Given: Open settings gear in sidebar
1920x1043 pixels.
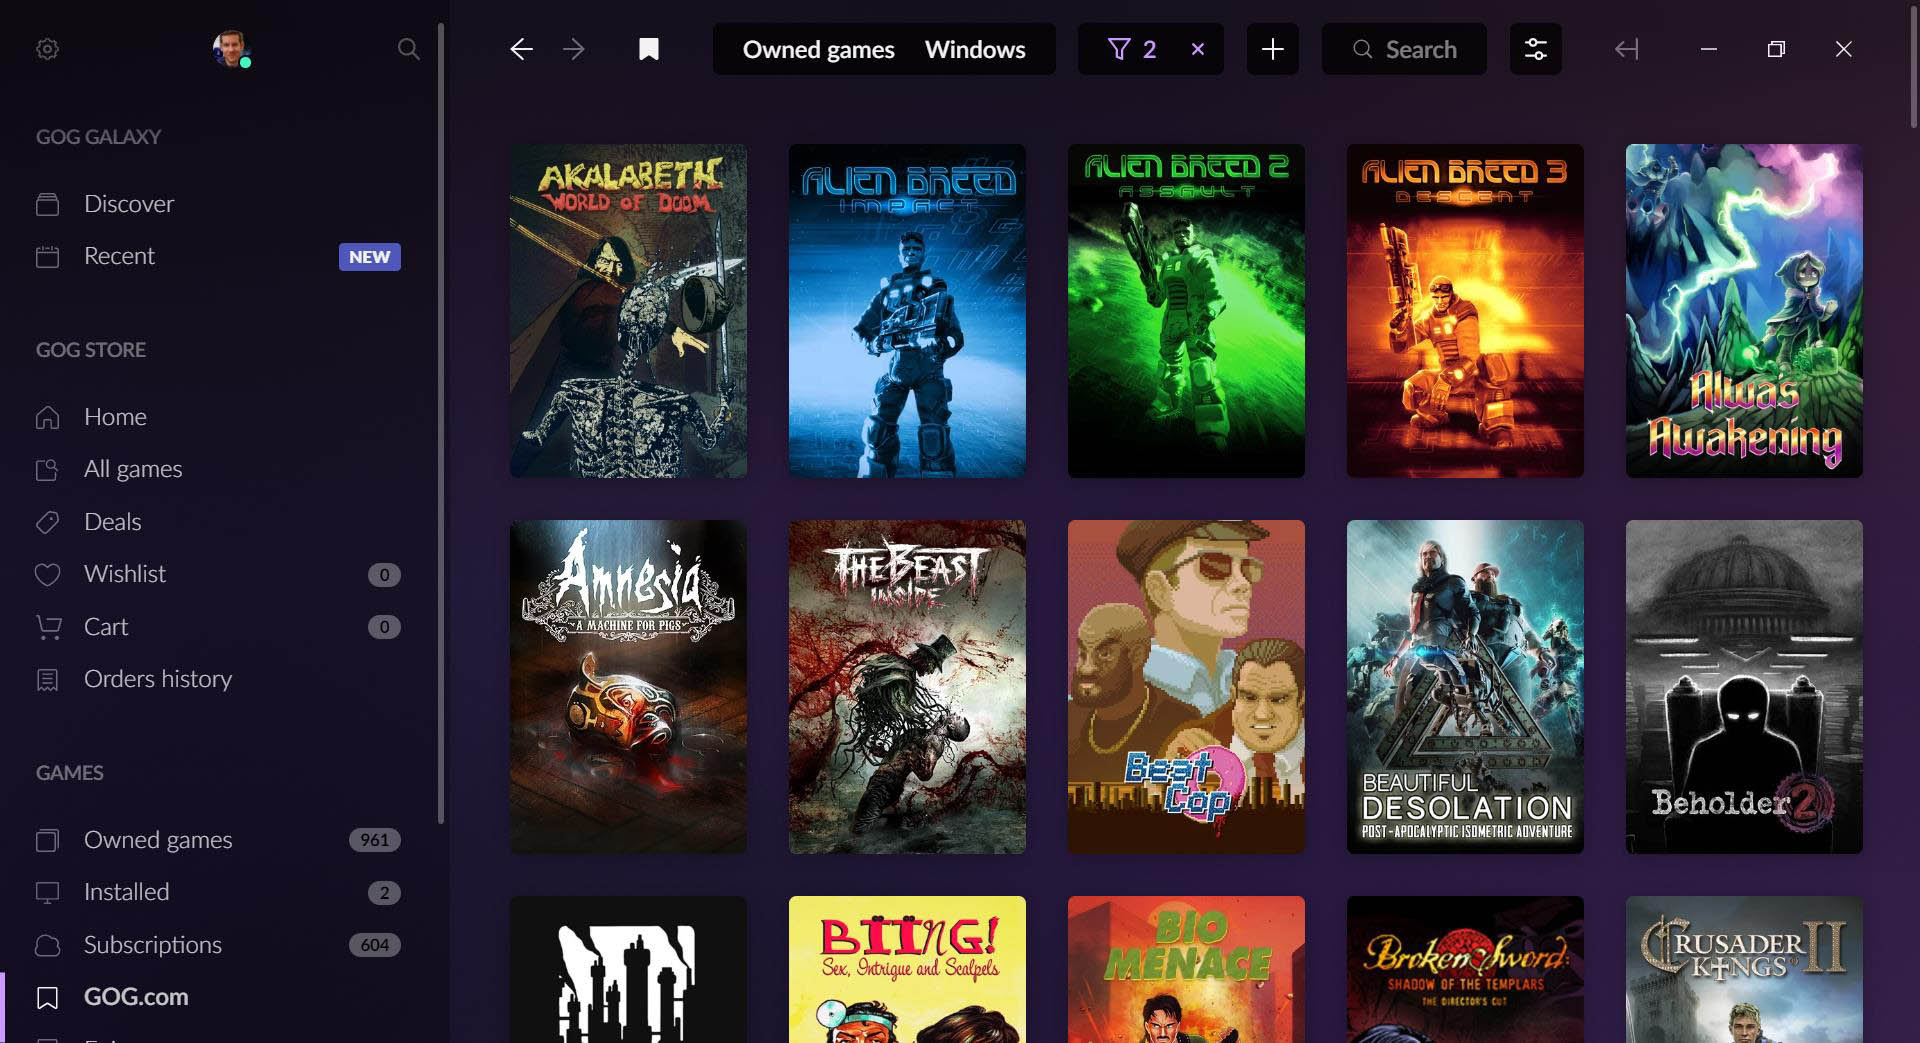Looking at the screenshot, I should (47, 49).
